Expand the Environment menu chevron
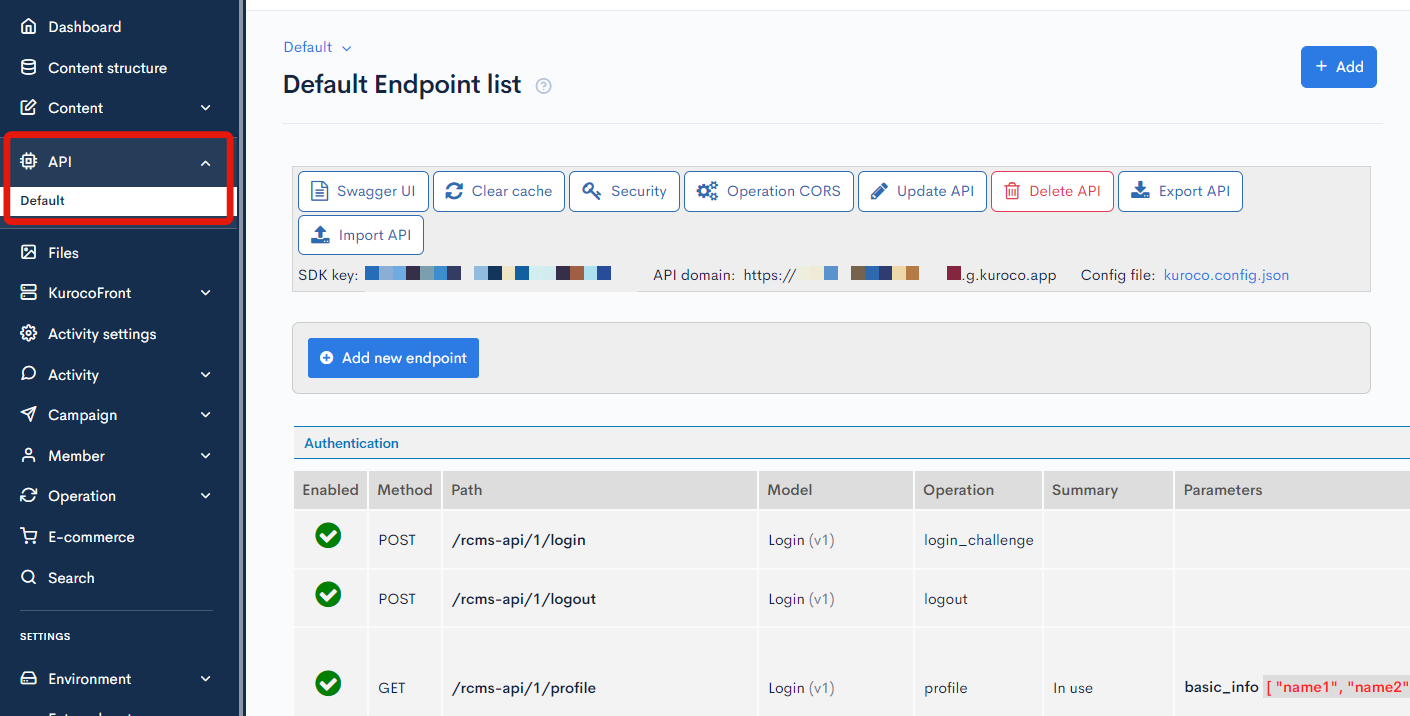This screenshot has width=1410, height=716. pos(206,679)
